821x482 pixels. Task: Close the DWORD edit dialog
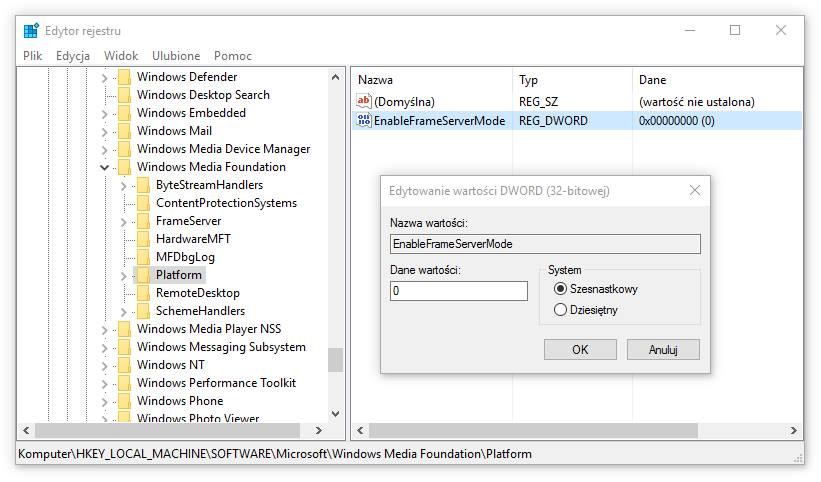pyautogui.click(x=695, y=190)
